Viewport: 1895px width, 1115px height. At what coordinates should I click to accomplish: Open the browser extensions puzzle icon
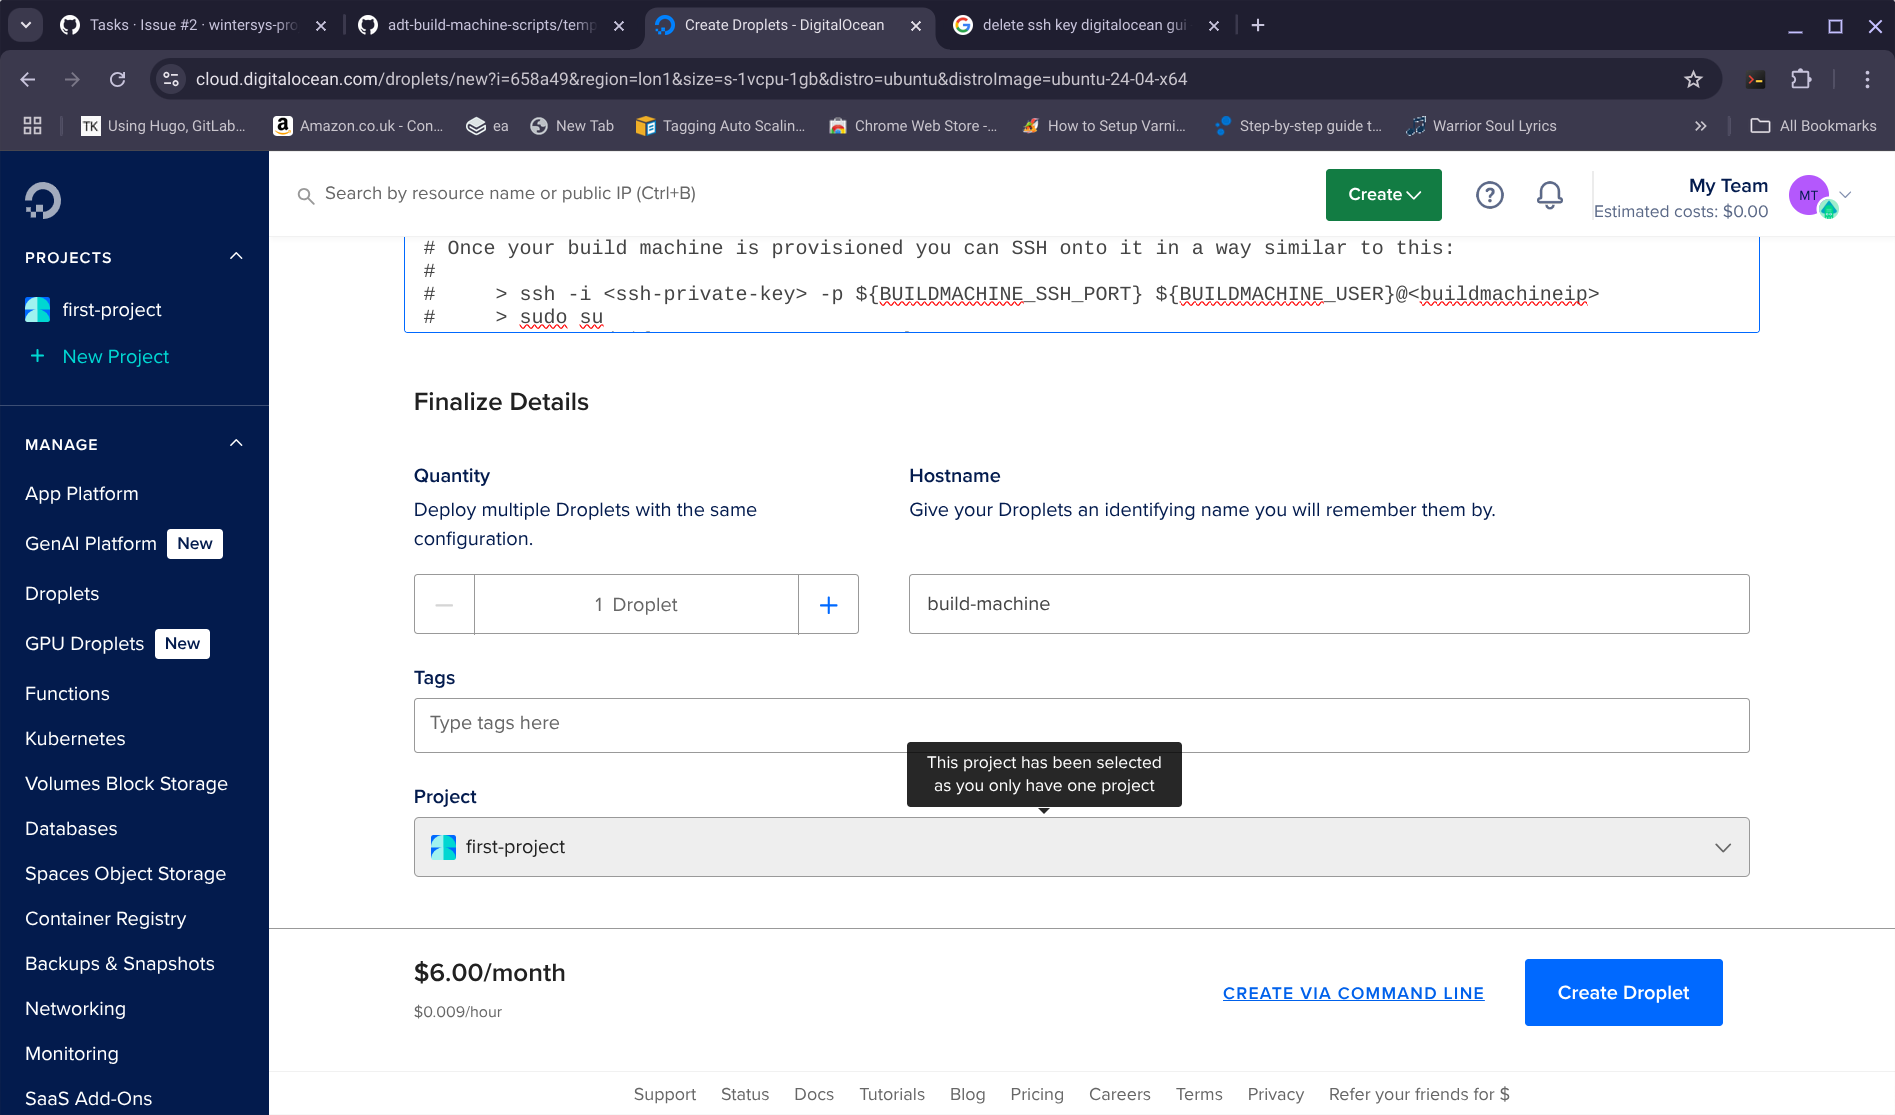(1801, 79)
